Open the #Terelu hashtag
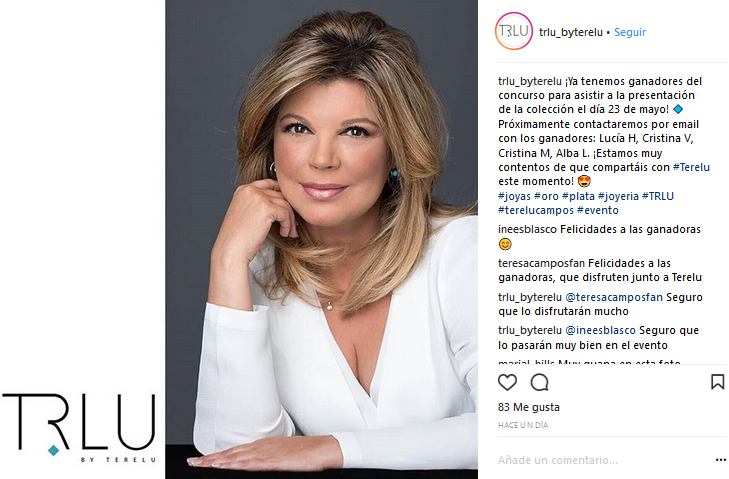This screenshot has height=479, width=729. pyautogui.click(x=691, y=167)
